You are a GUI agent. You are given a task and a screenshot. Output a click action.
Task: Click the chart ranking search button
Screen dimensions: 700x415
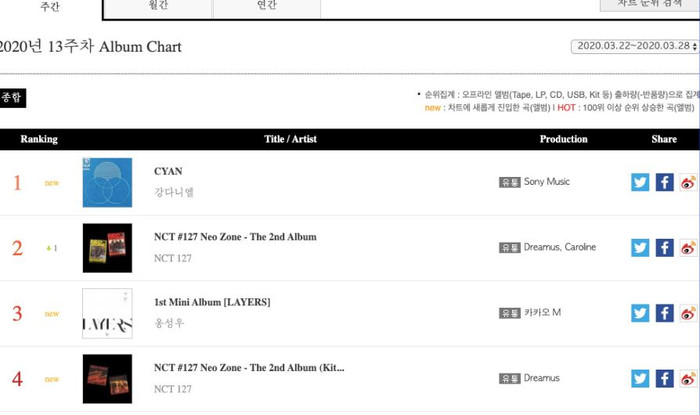point(650,4)
